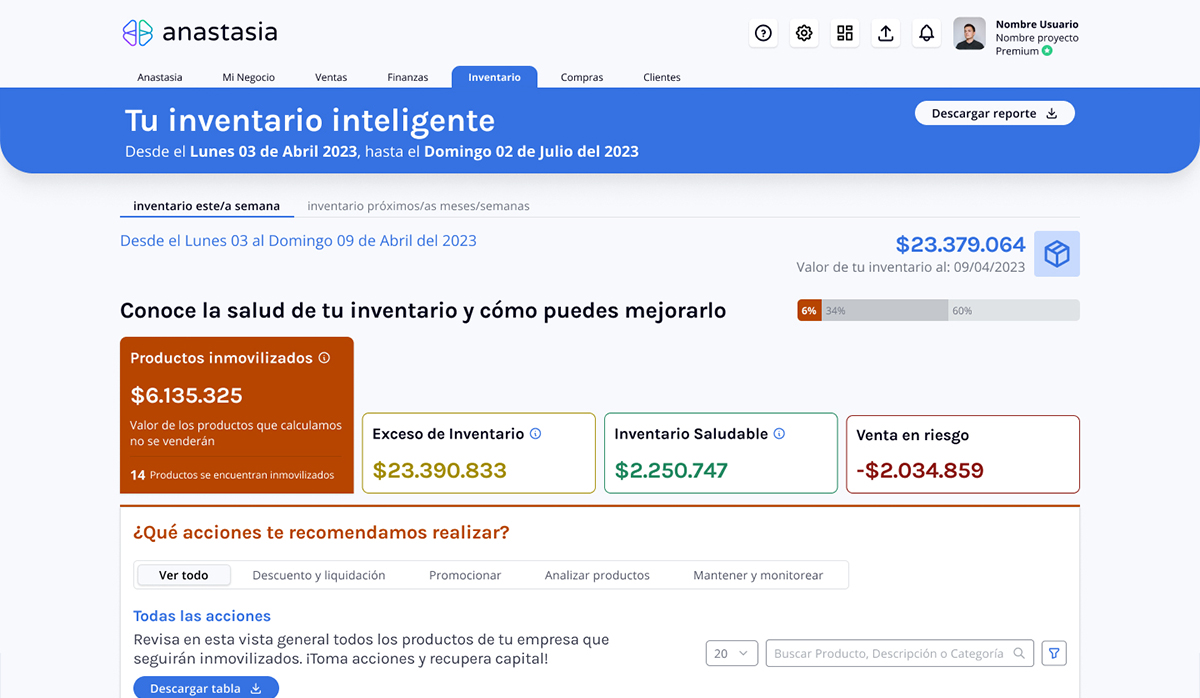This screenshot has height=698, width=1200.
Task: Click the -$2.034.859 amount
Action: (x=920, y=470)
